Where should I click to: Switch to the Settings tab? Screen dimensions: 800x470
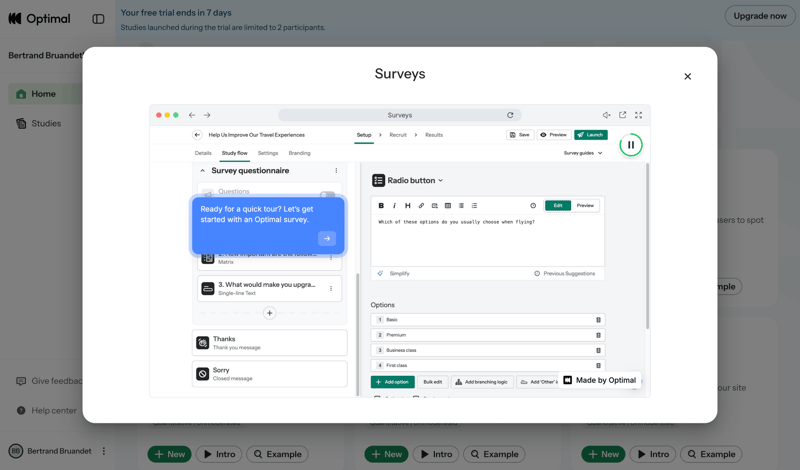click(268, 153)
